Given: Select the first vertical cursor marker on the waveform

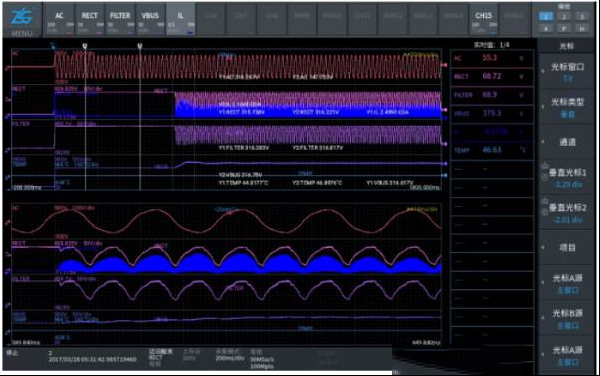Looking at the screenshot, I should coord(85,46).
